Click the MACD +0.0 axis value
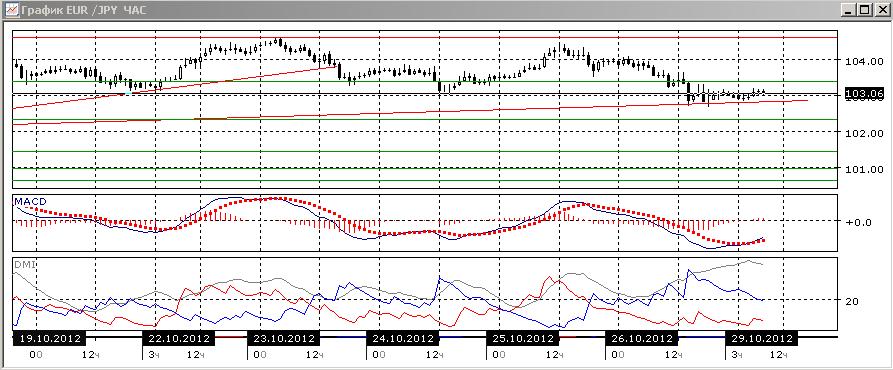The height and width of the screenshot is (370, 893). 859,222
